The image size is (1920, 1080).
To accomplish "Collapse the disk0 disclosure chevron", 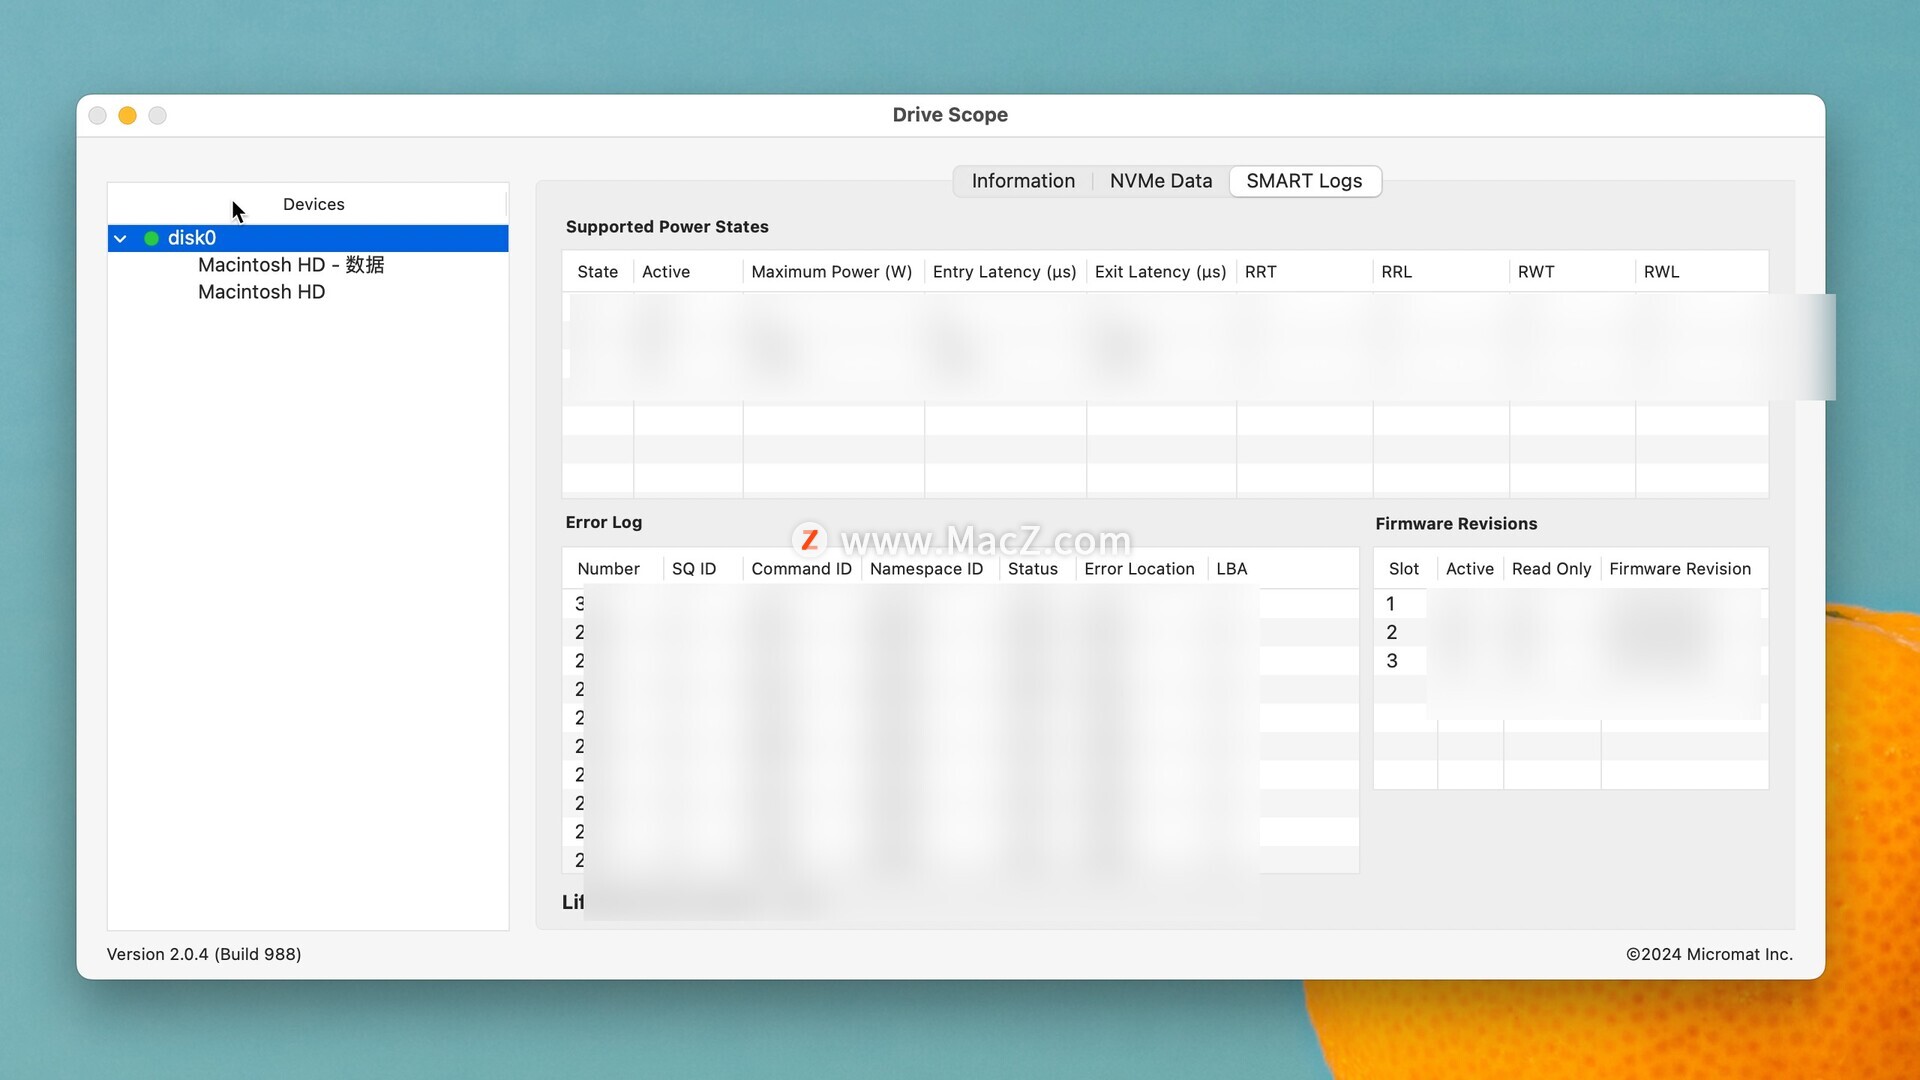I will point(120,238).
